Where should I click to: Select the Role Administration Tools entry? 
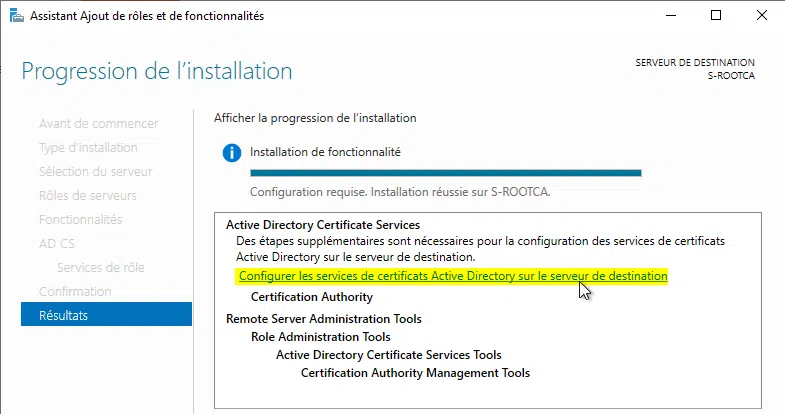321,337
